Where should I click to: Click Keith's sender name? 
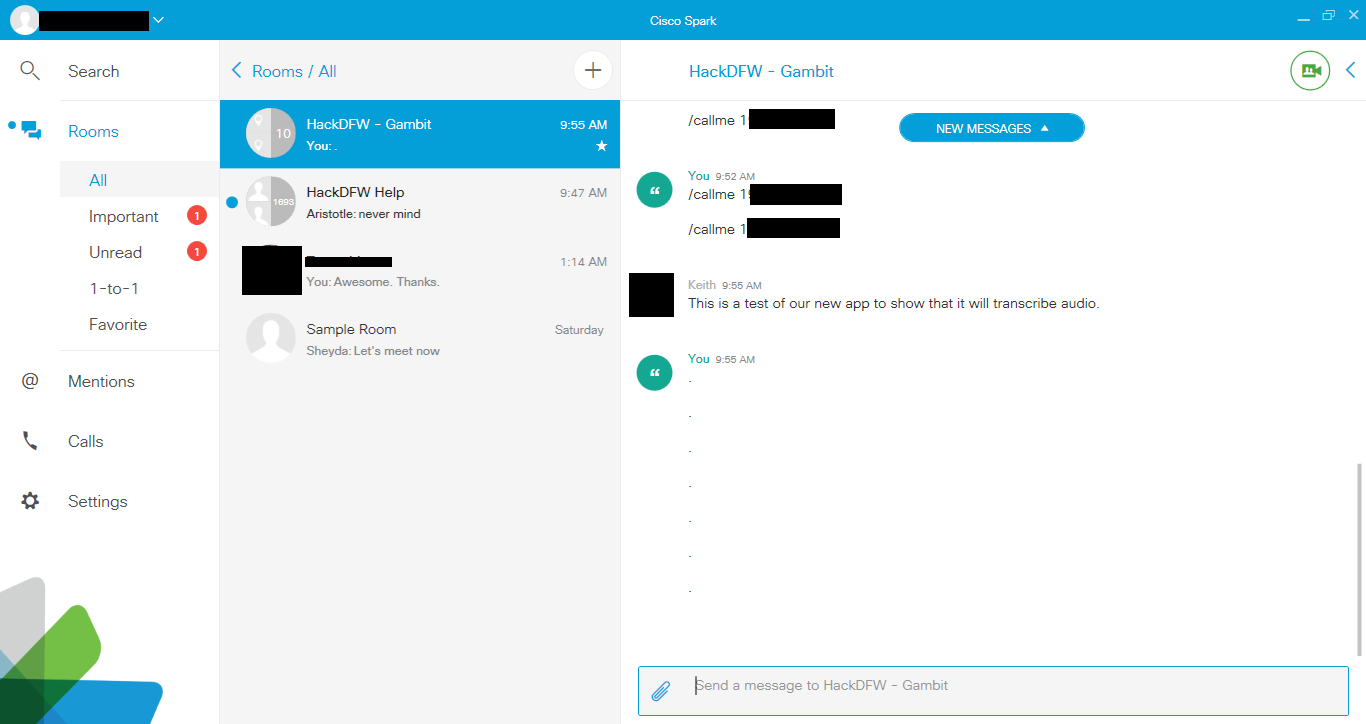click(702, 285)
